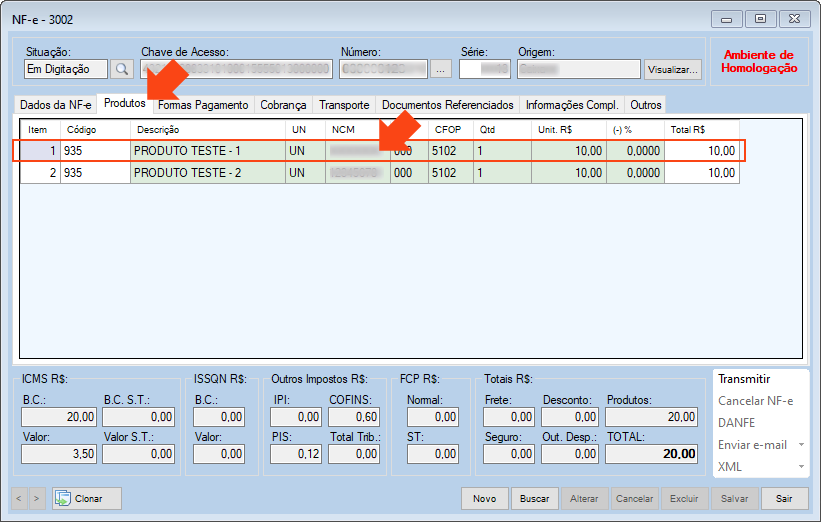Click the Clonar button with copy icon
821x522 pixels.
point(87,498)
